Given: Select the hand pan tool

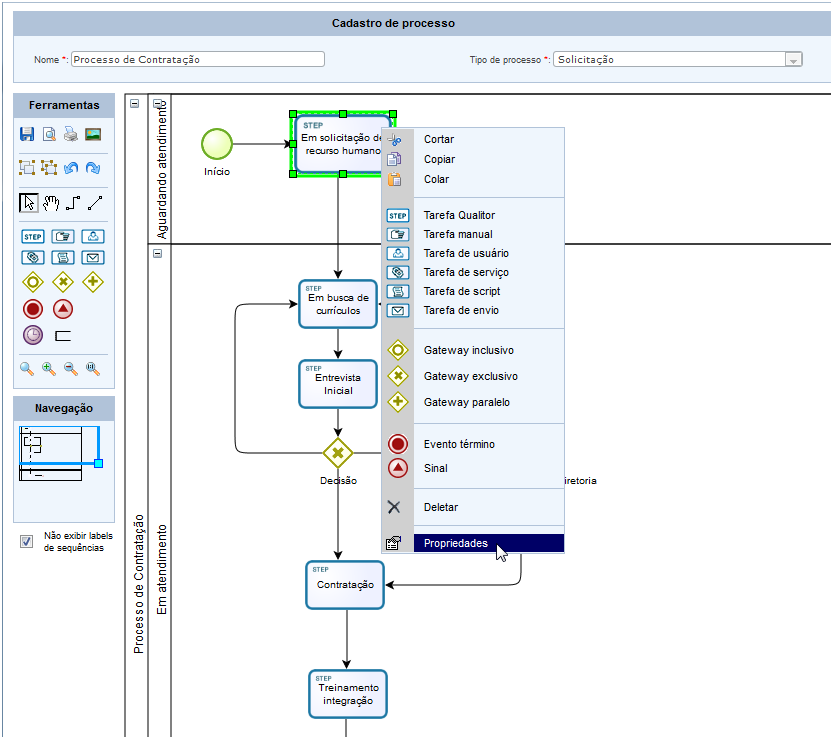Looking at the screenshot, I should pyautogui.click(x=50, y=203).
